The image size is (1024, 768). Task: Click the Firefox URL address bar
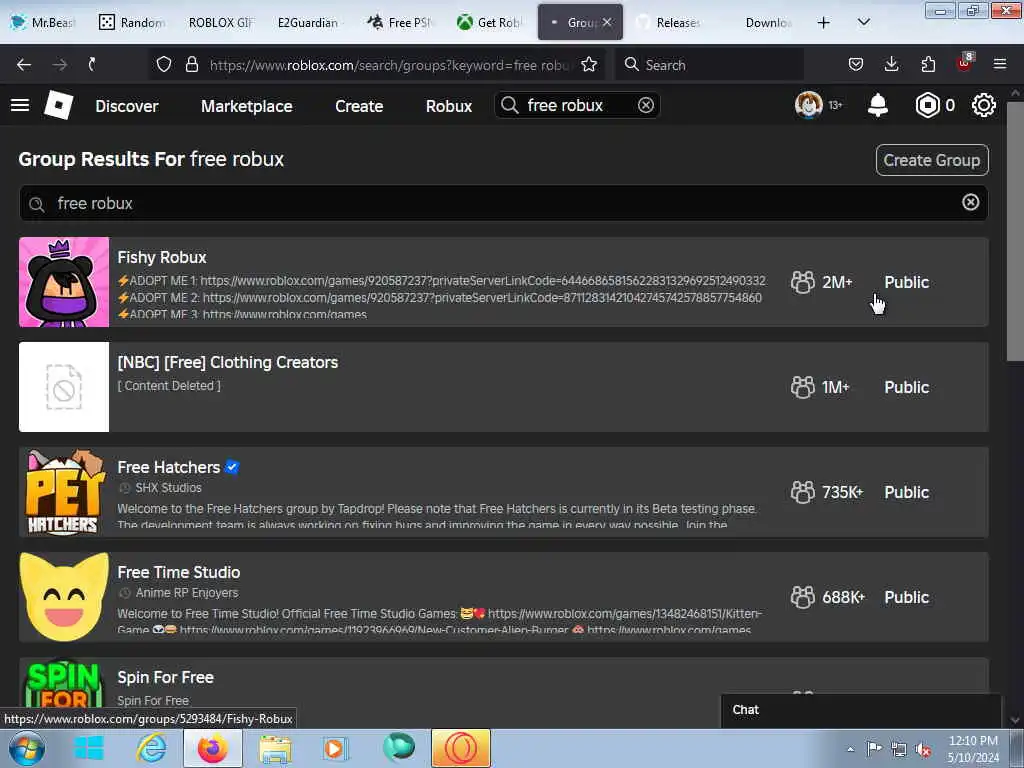coord(389,65)
